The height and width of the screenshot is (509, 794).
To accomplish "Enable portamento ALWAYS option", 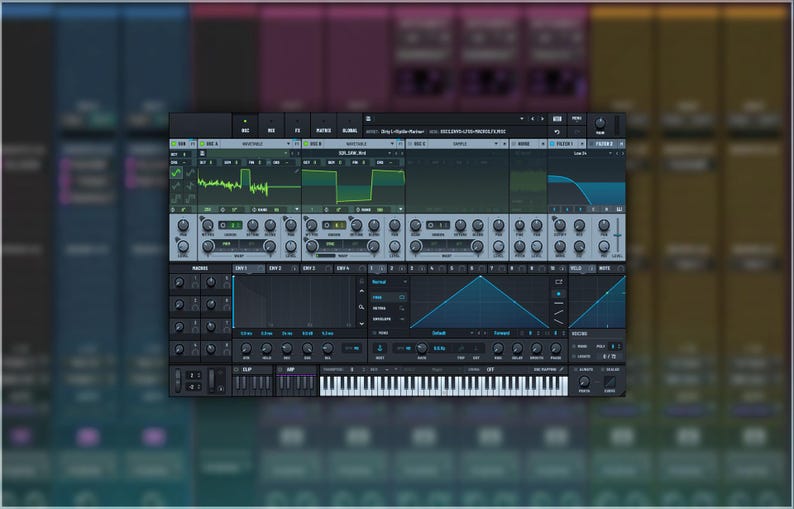I will click(575, 370).
